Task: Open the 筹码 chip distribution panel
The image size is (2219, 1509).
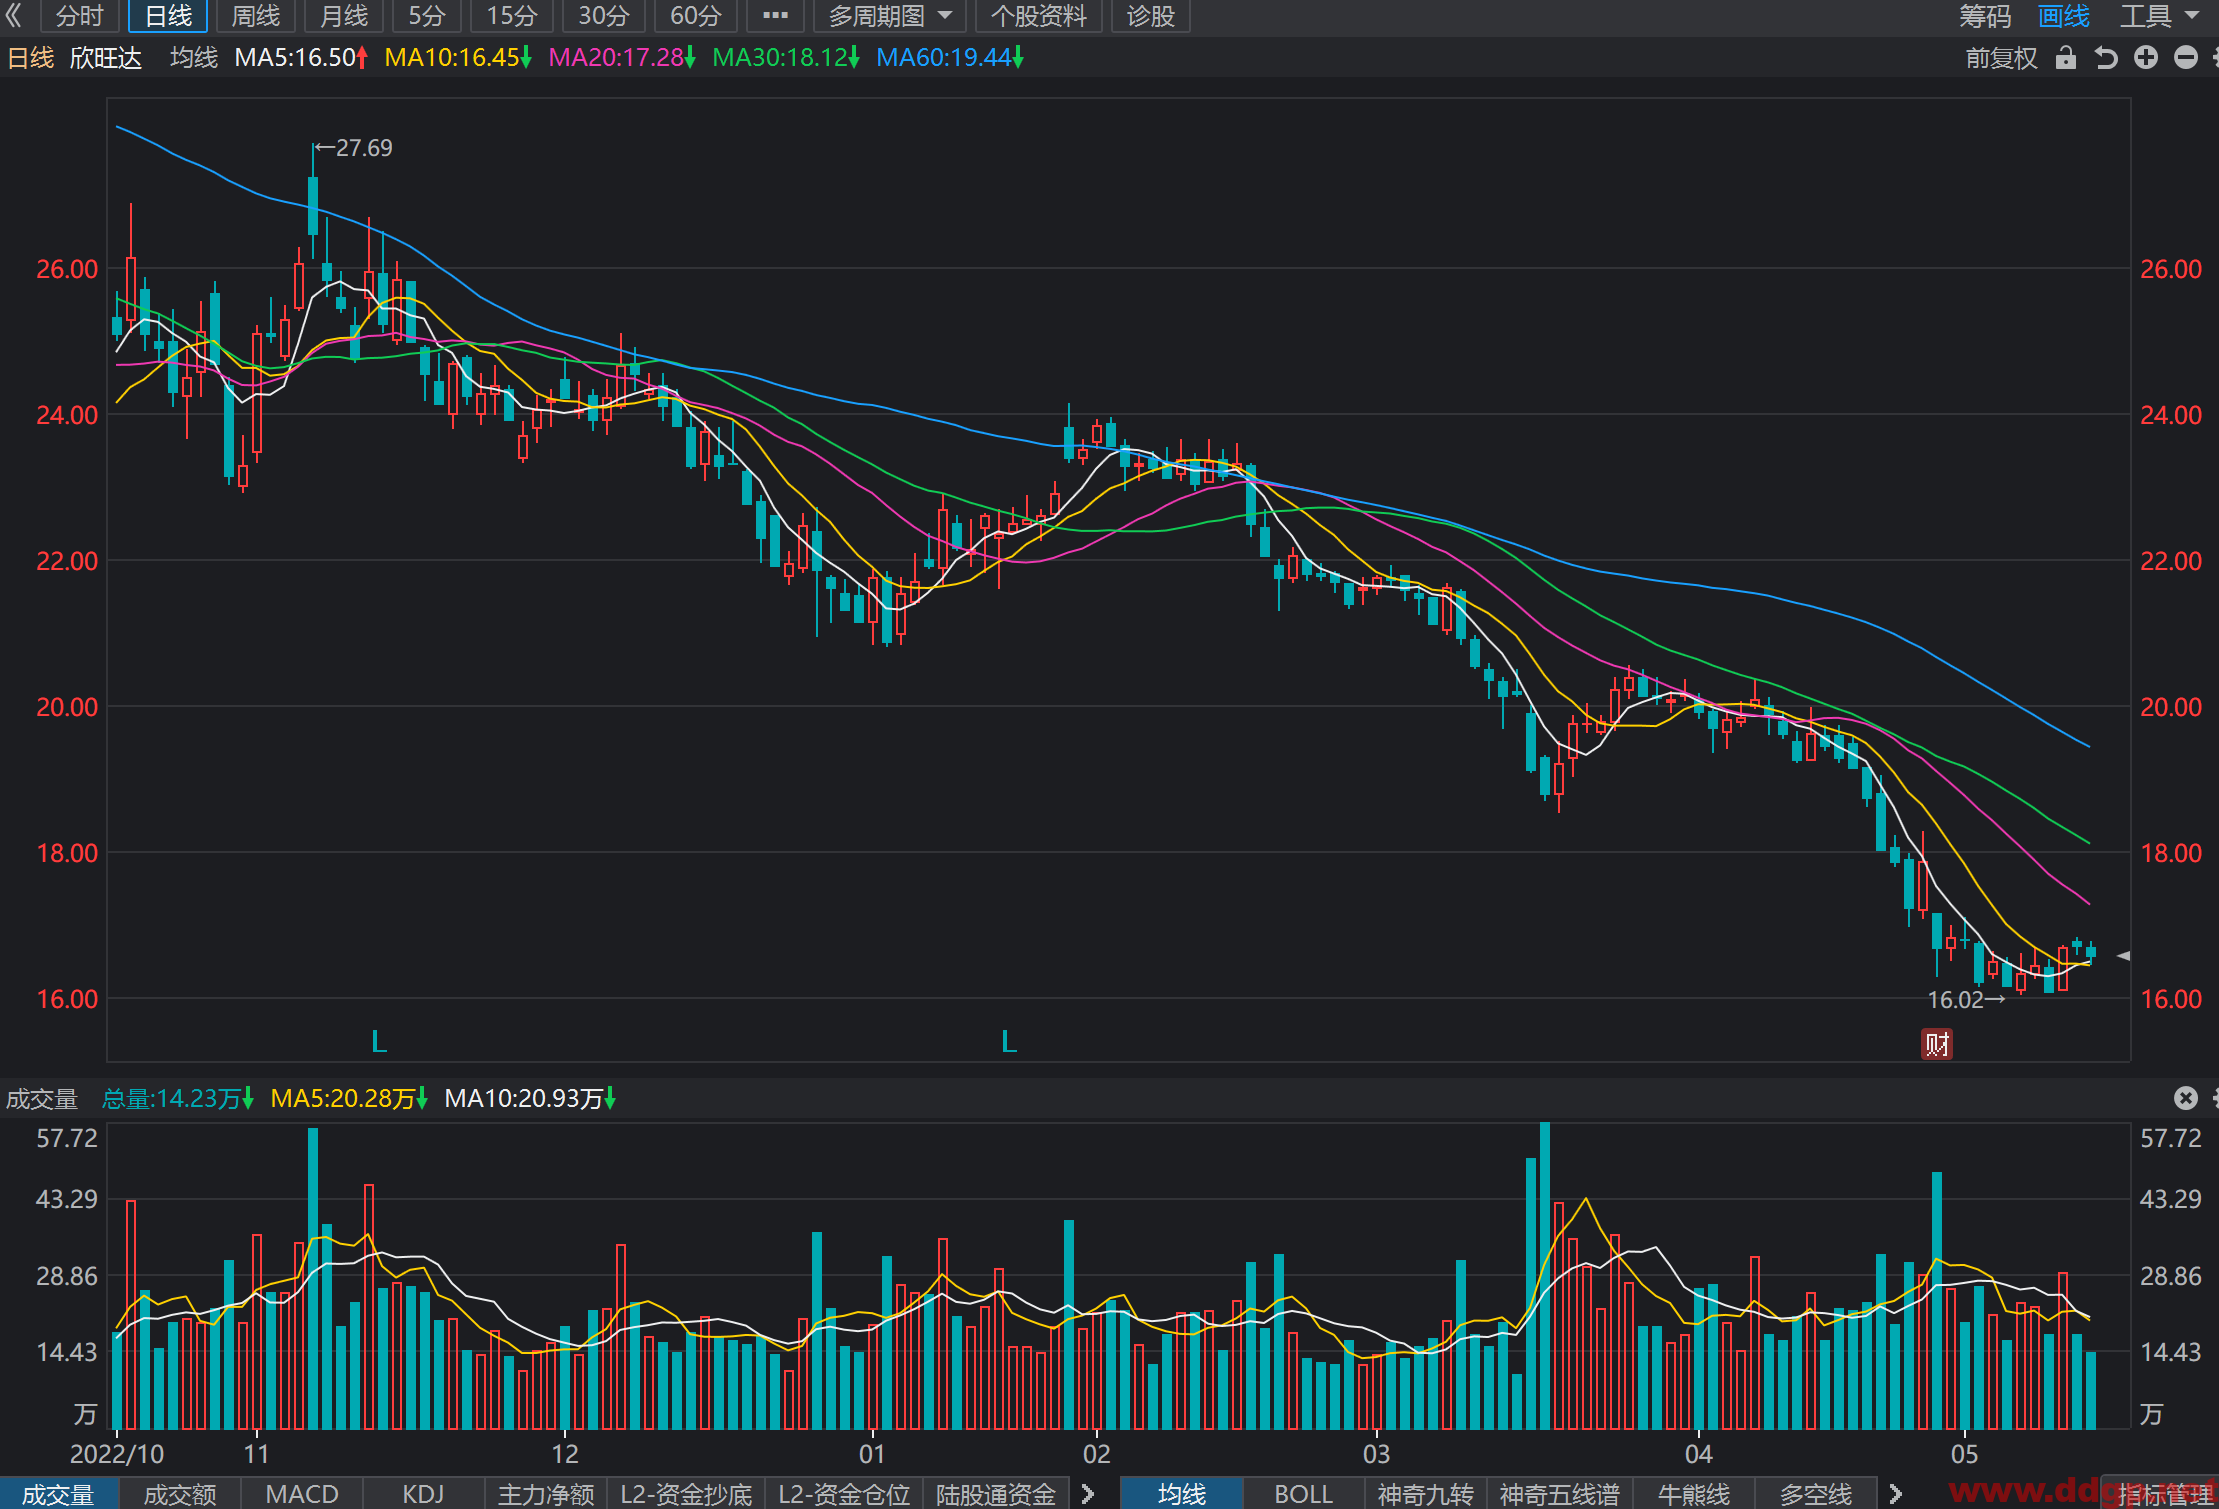Action: 1984,16
